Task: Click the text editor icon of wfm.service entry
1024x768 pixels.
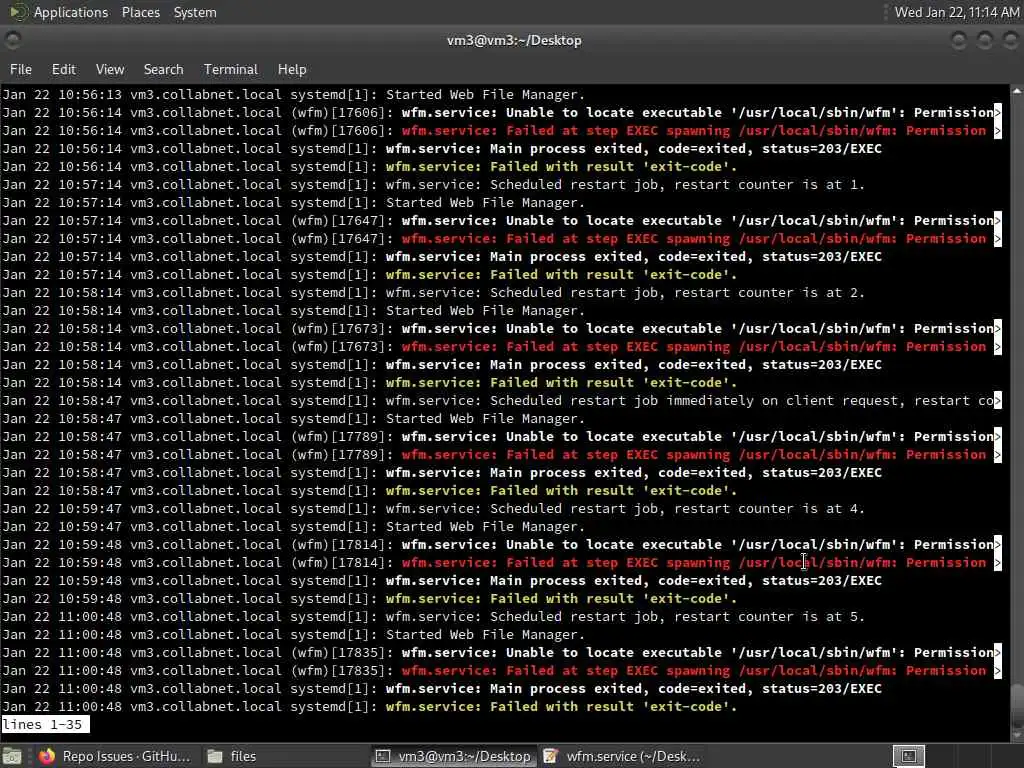Action: pyautogui.click(x=551, y=756)
